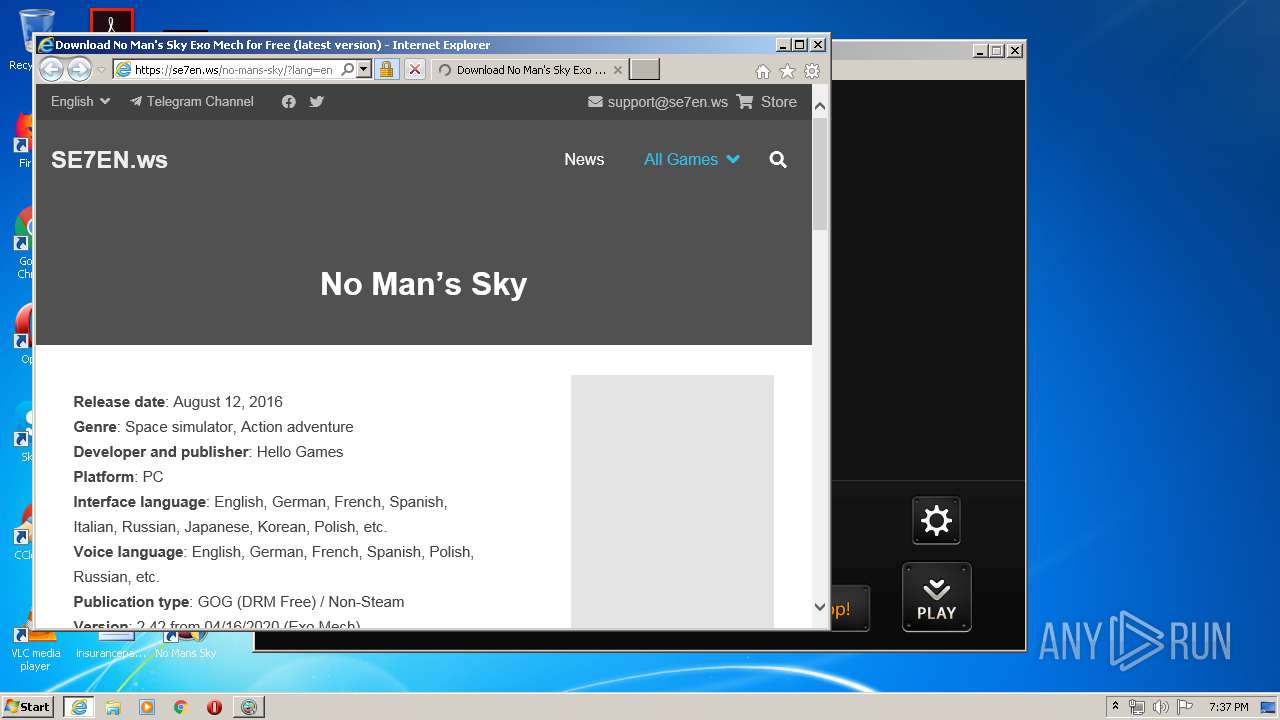Expand the address bar URL dropdown arrow
The image size is (1280, 720).
[364, 70]
